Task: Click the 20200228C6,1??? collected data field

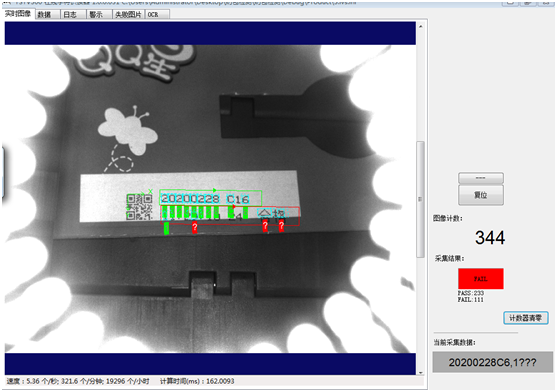Action: coord(492,362)
